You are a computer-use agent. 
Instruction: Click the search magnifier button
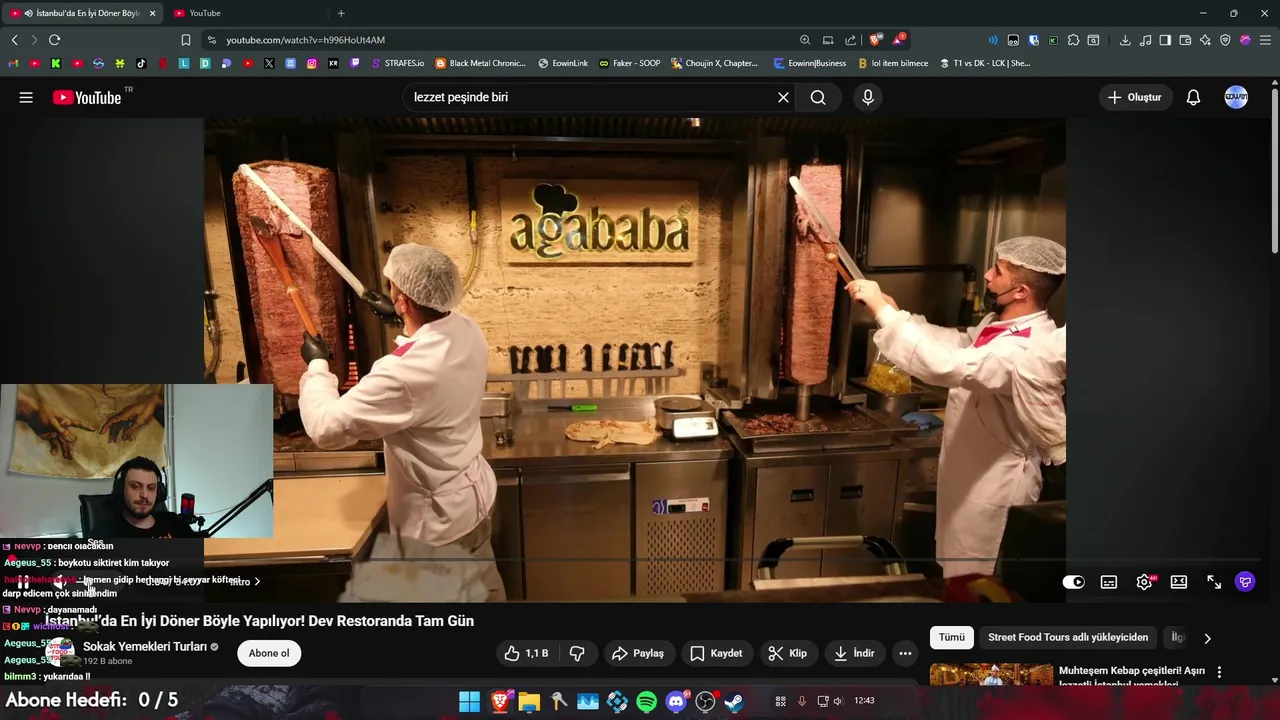tap(818, 97)
